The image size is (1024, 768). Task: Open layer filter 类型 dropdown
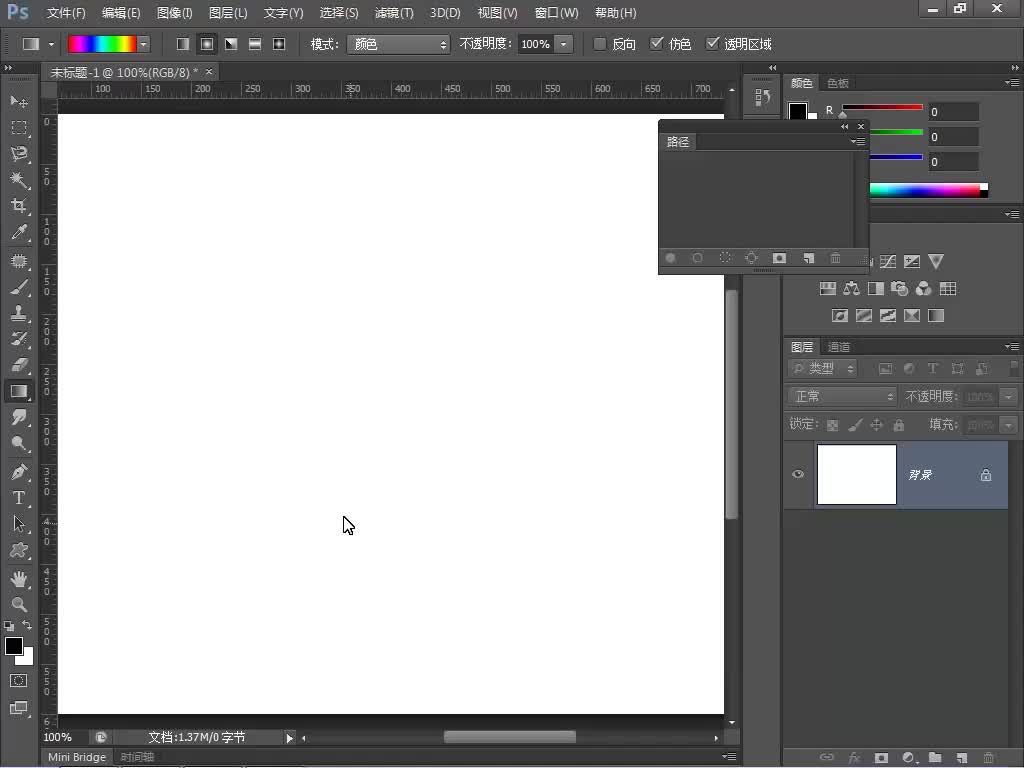point(822,369)
